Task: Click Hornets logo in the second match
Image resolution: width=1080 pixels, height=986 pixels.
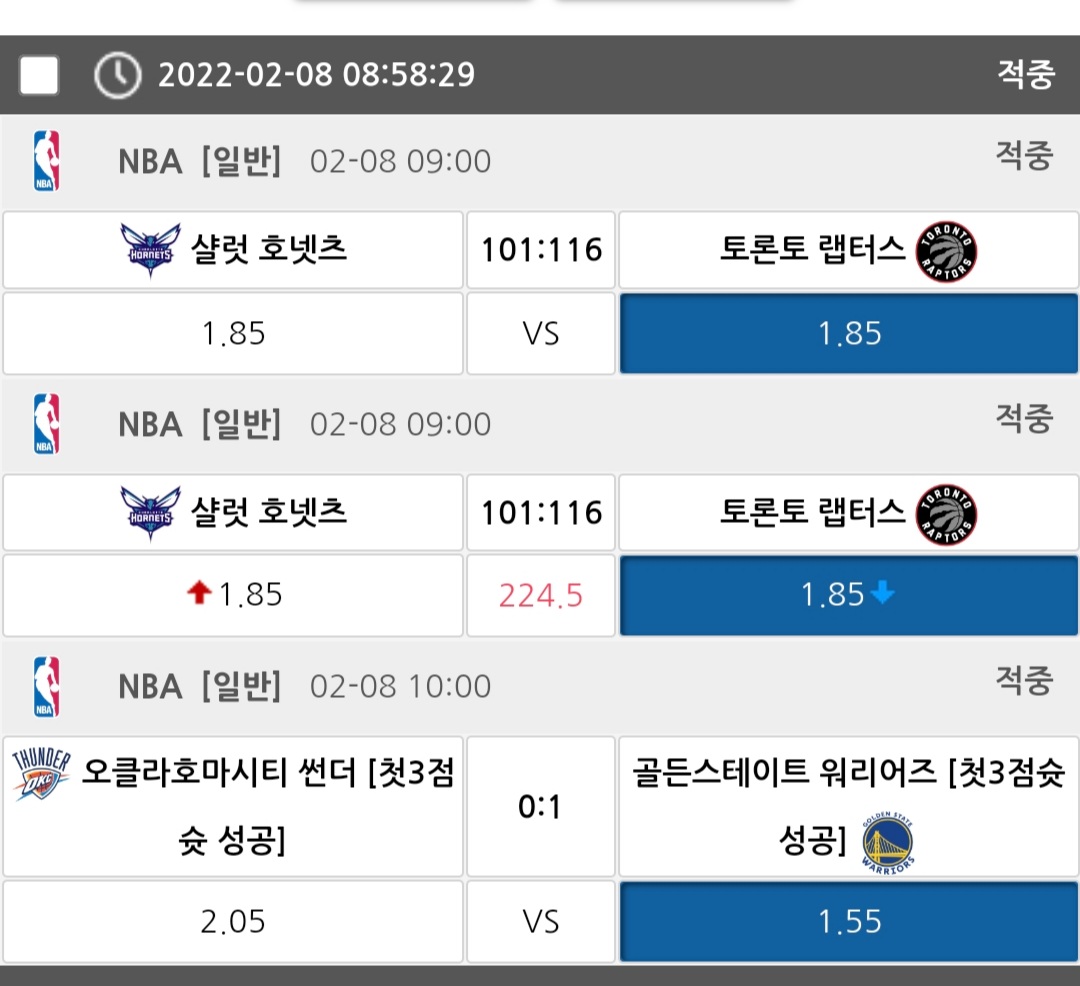Action: [x=150, y=512]
